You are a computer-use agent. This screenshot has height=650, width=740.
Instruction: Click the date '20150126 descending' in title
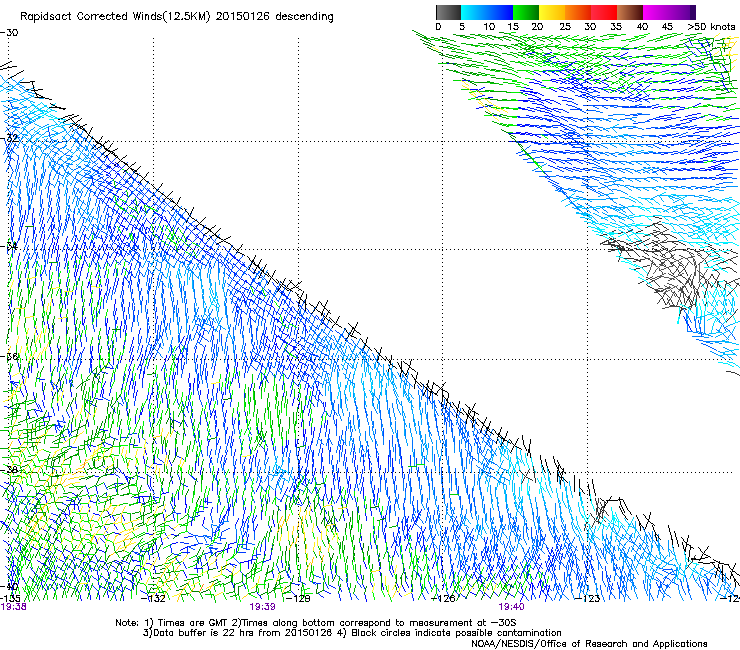(275, 17)
